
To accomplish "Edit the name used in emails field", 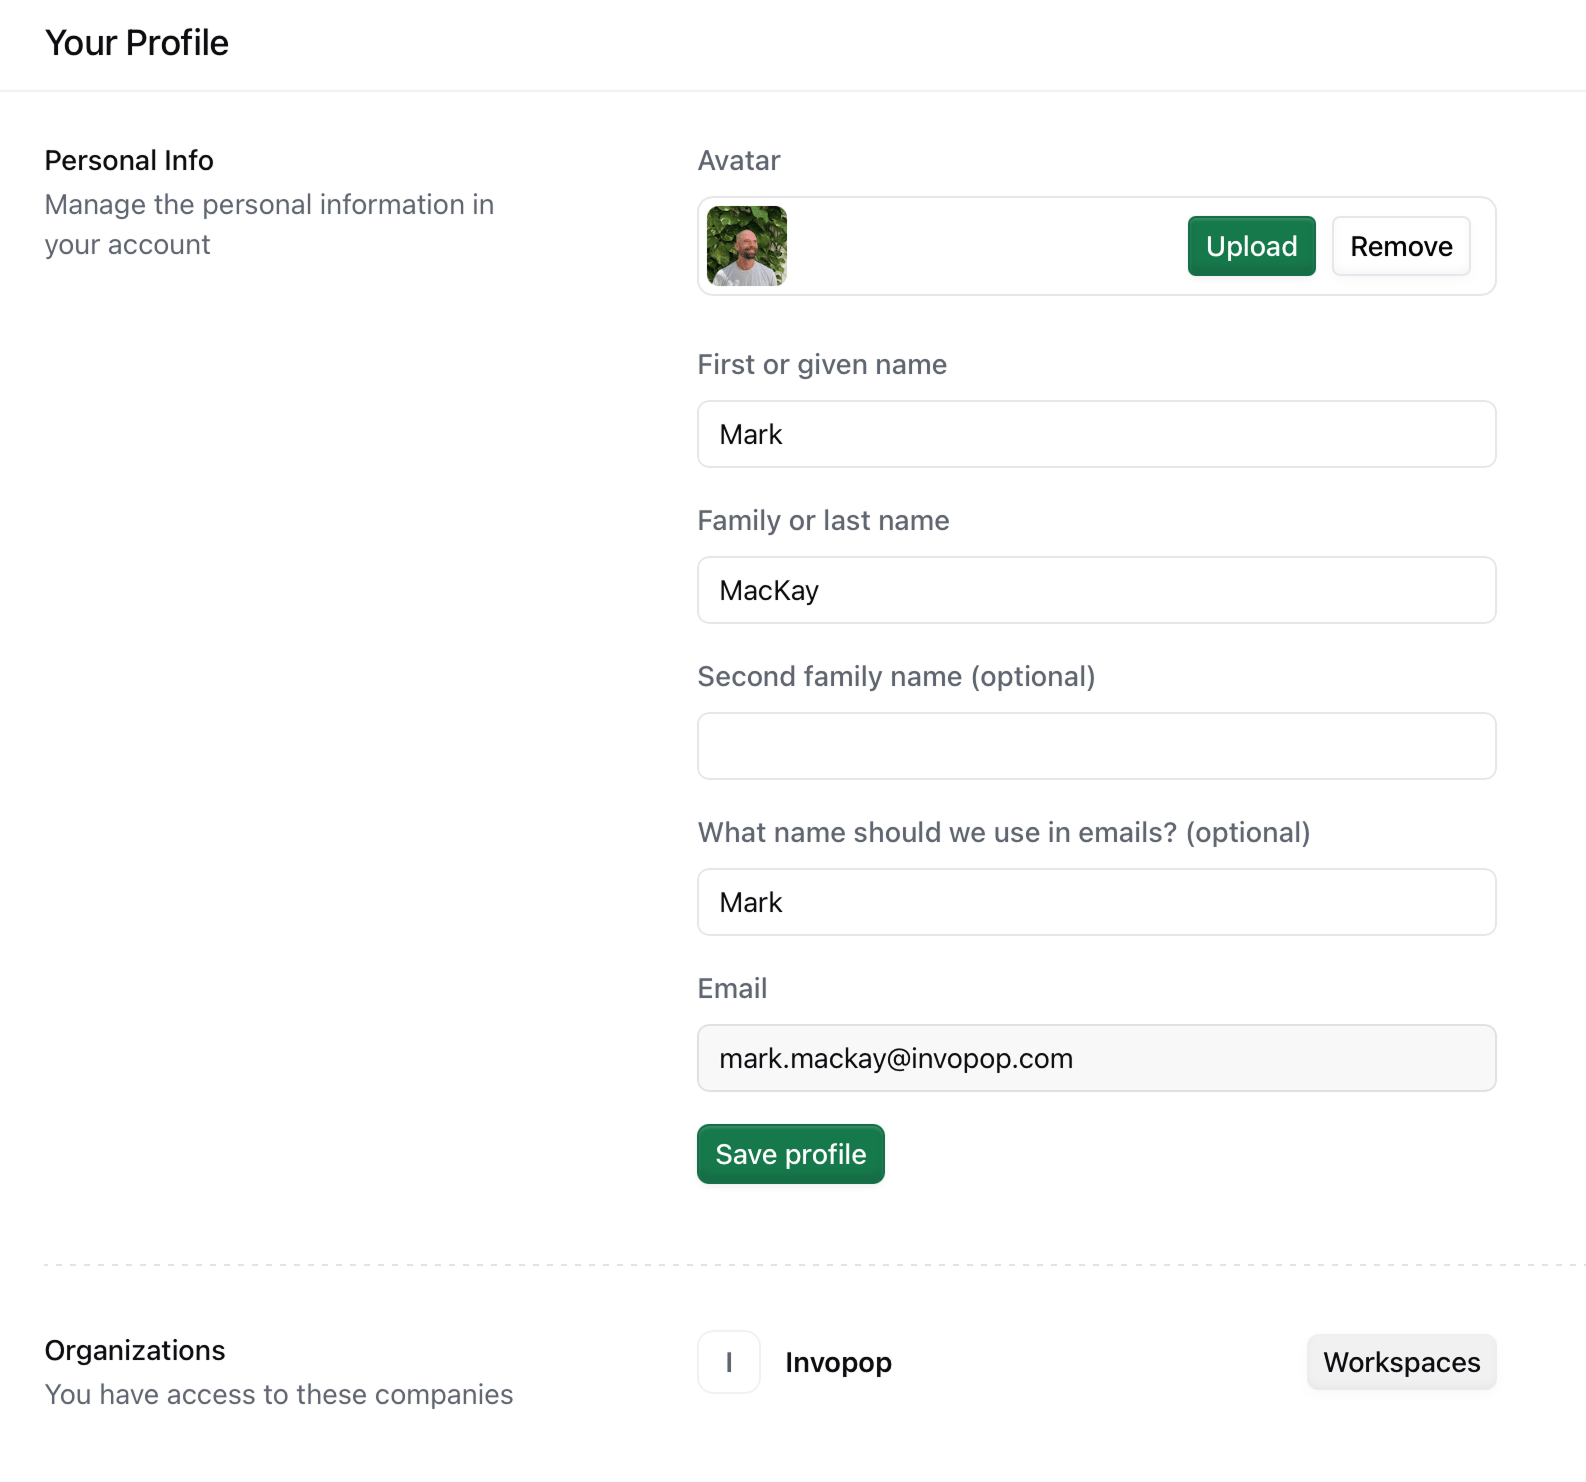I will click(x=1096, y=902).
